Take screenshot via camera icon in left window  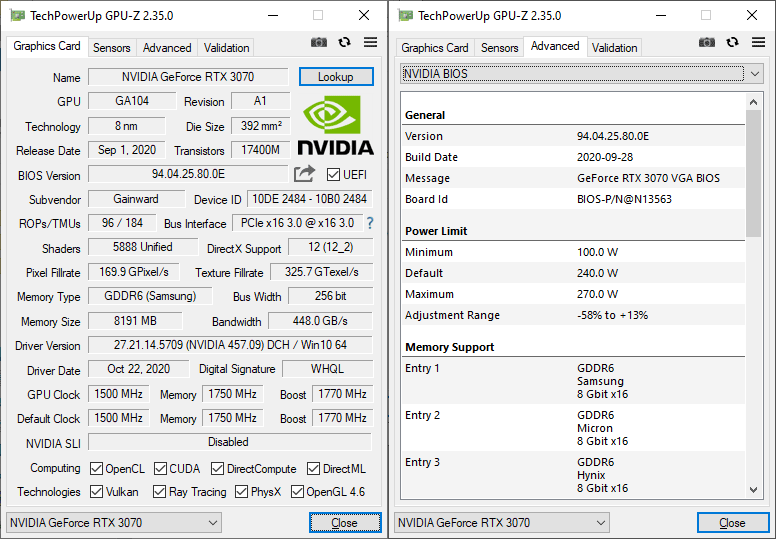click(319, 43)
